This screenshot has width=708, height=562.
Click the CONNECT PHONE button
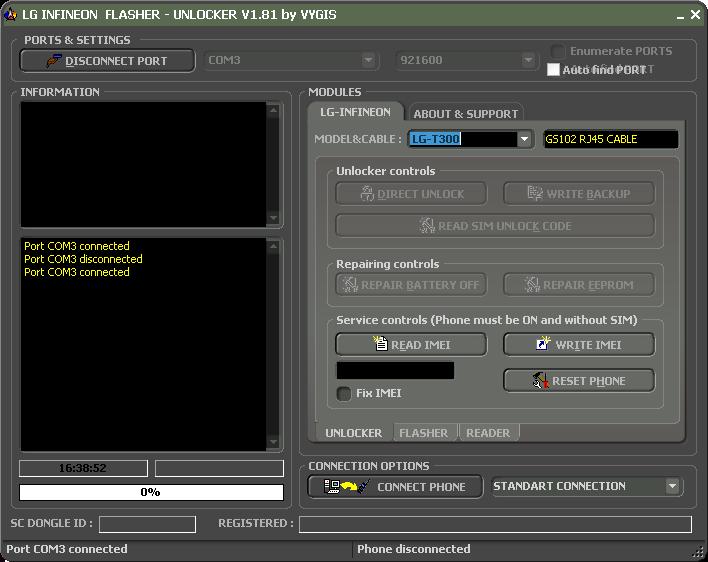(x=395, y=487)
